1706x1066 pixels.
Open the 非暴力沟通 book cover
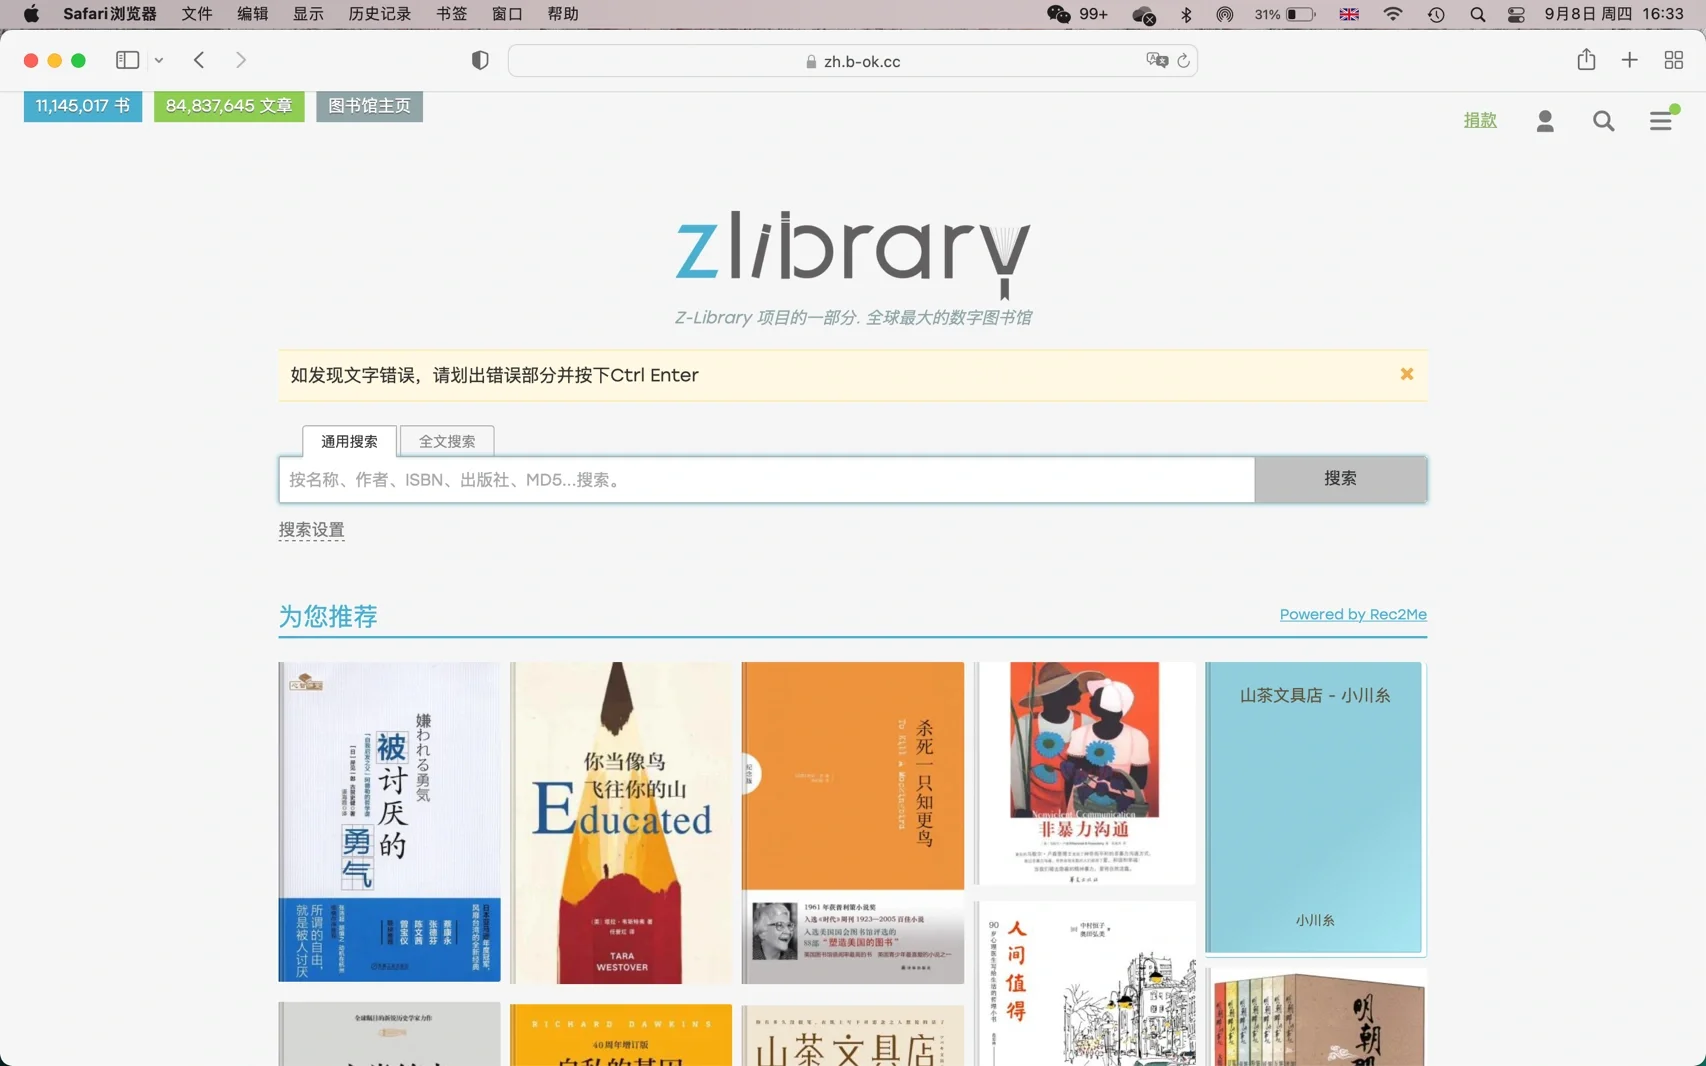1085,773
